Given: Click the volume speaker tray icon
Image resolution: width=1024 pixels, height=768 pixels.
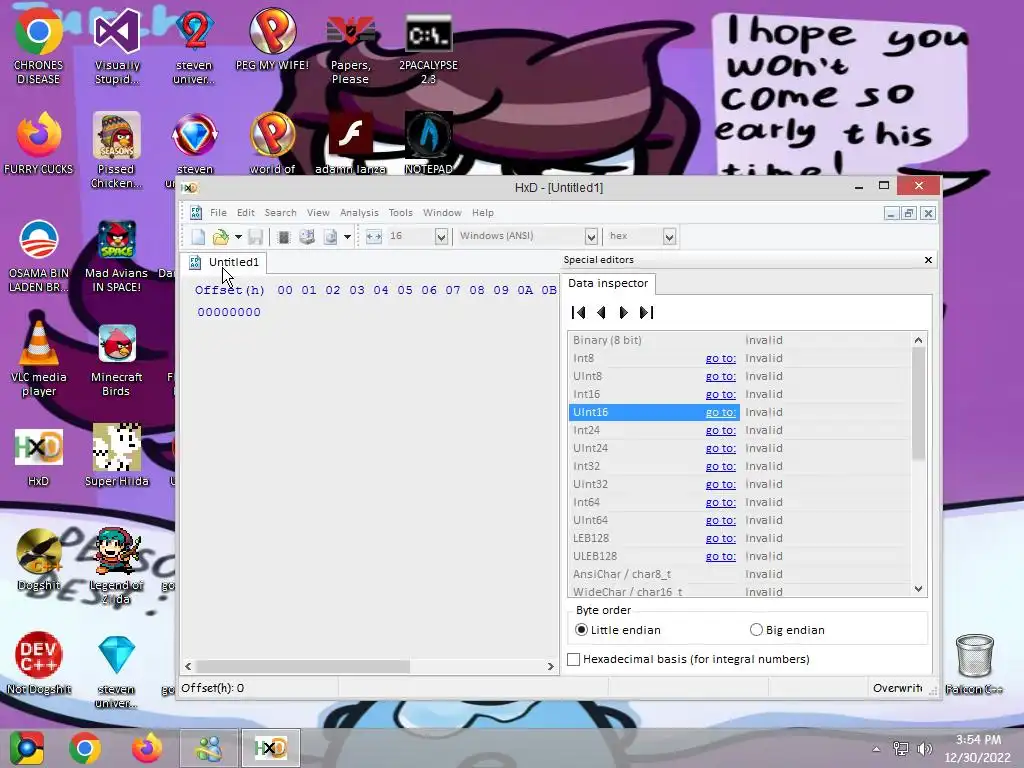Looking at the screenshot, I should tap(924, 749).
